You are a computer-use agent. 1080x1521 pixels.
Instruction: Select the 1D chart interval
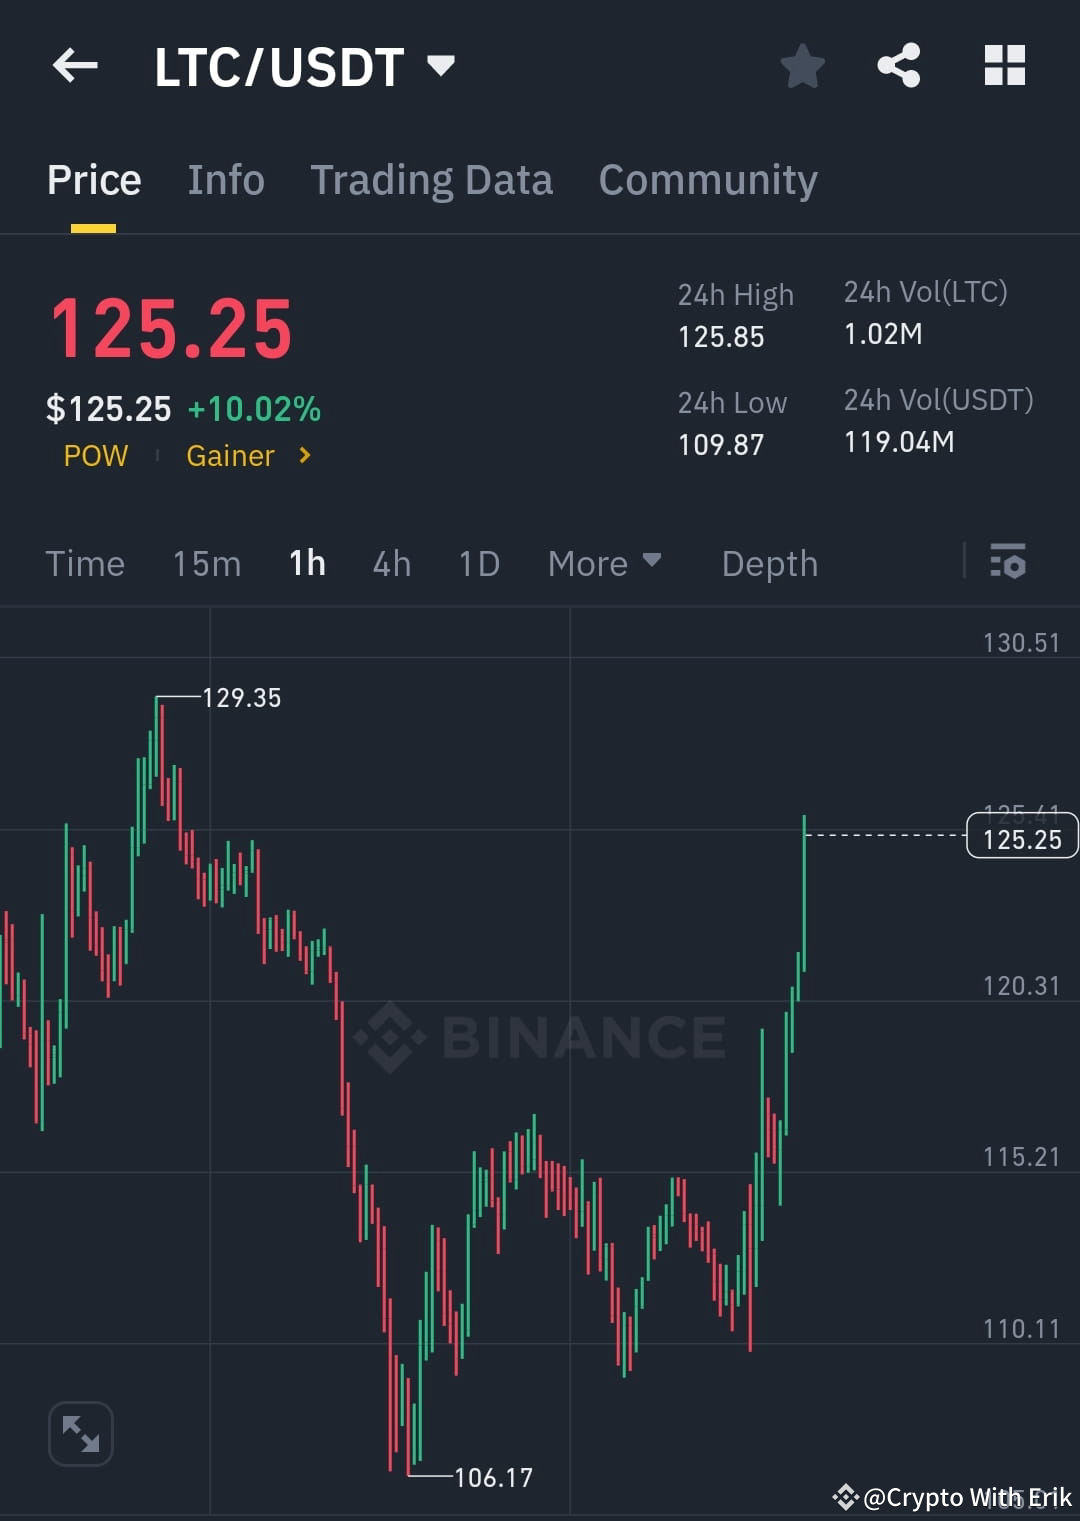[478, 563]
